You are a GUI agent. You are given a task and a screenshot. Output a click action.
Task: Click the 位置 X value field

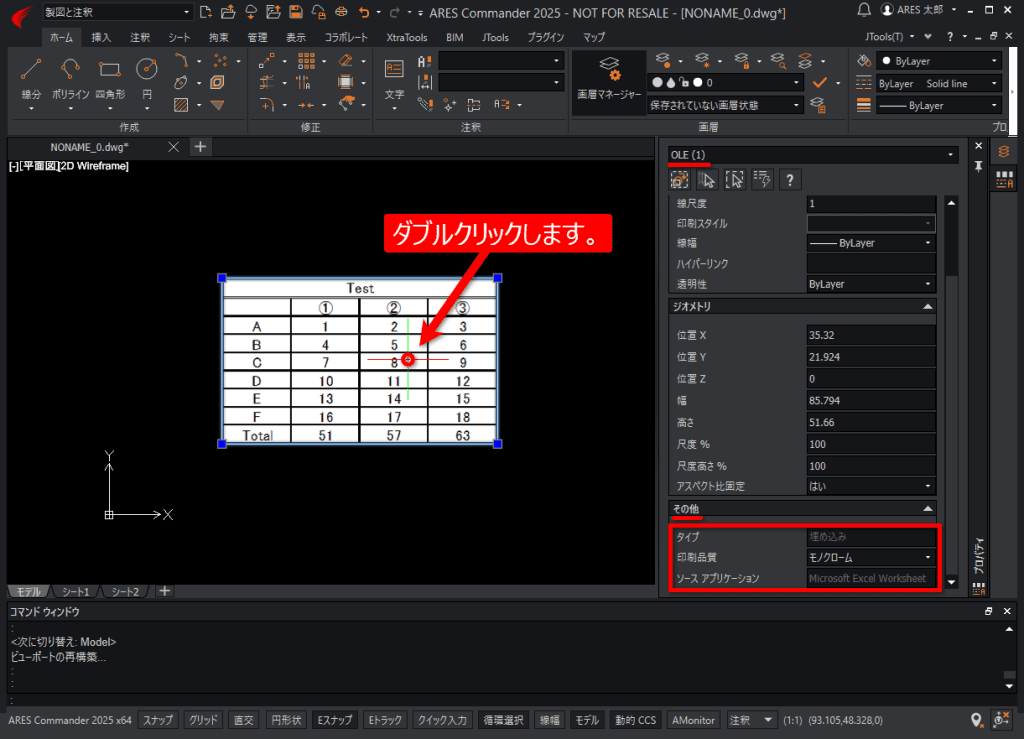pos(871,335)
